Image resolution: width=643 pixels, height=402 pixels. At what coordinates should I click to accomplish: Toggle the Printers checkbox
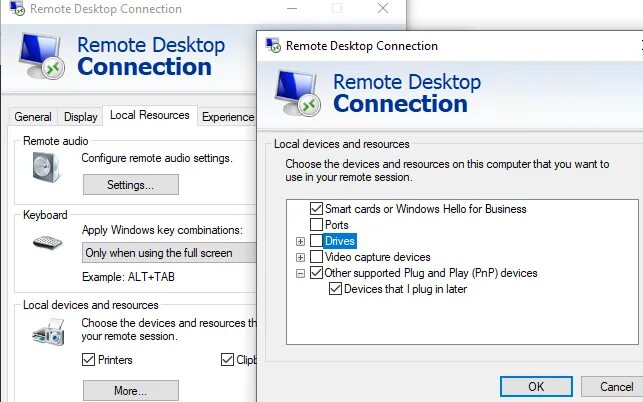pos(88,359)
